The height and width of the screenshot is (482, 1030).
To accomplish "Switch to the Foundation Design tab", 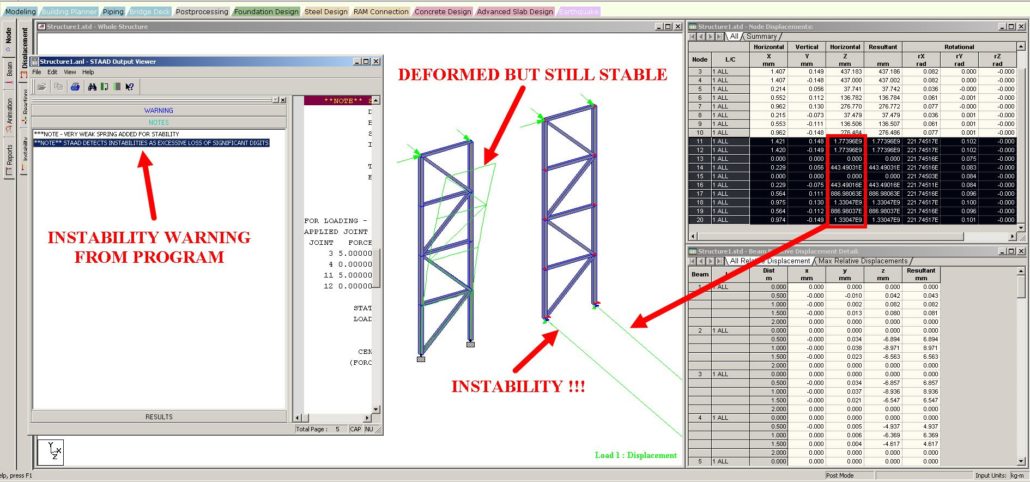I will [266, 12].
